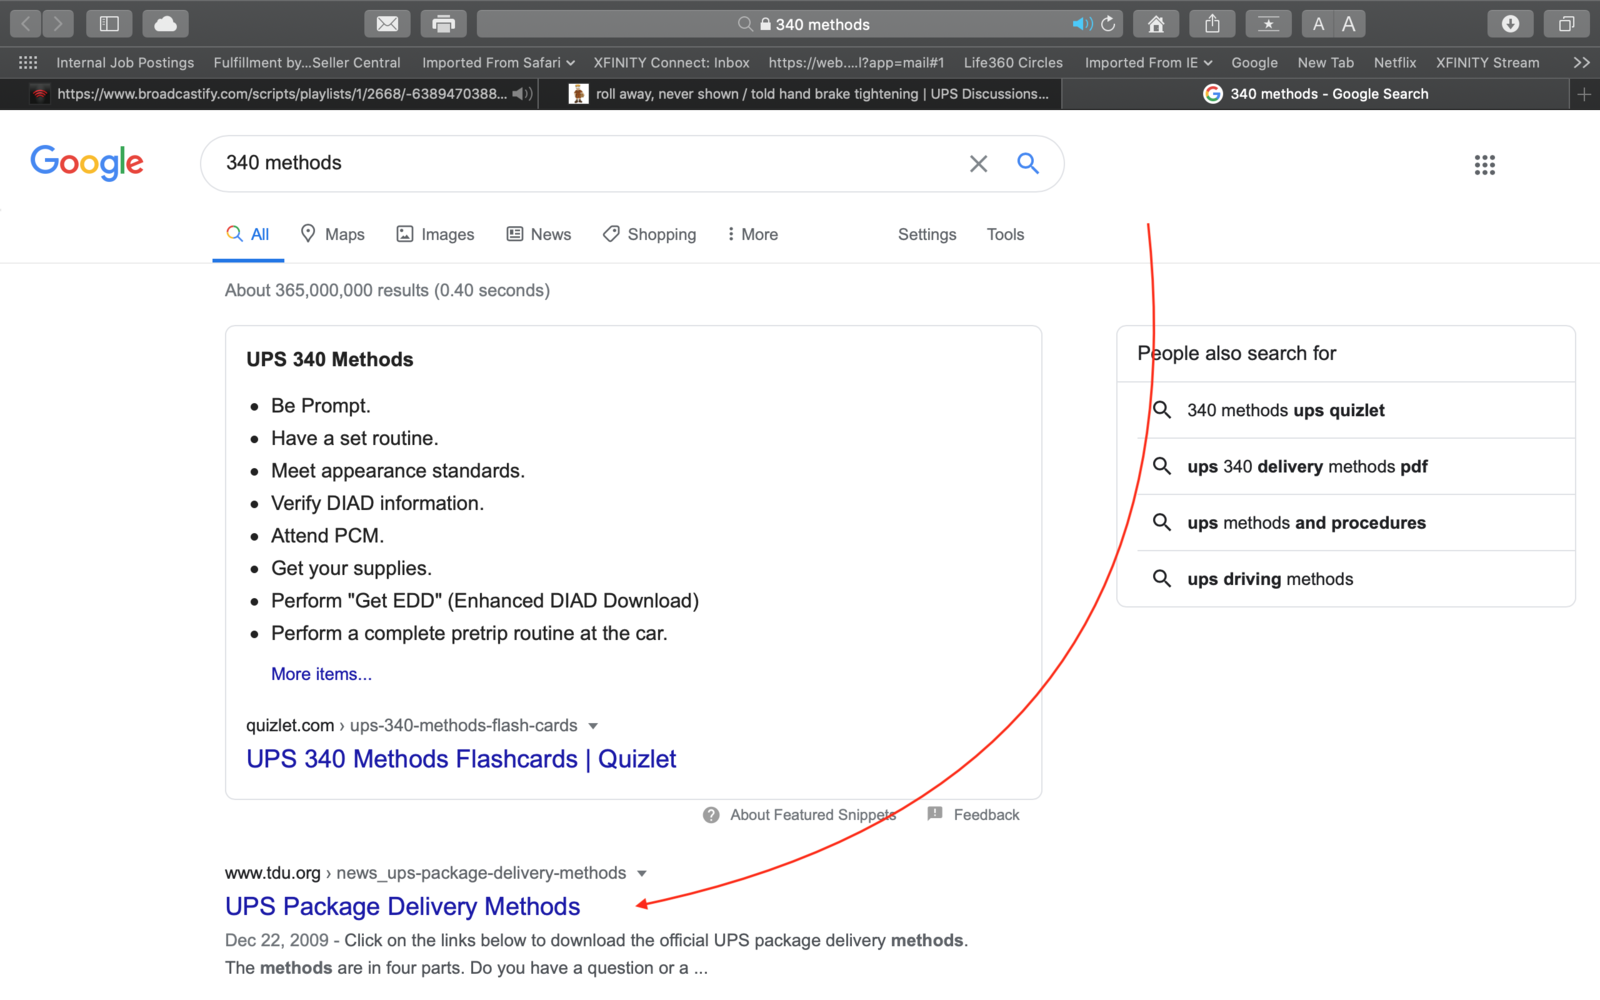
Task: Click the blue search magnifier button
Action: (1028, 163)
